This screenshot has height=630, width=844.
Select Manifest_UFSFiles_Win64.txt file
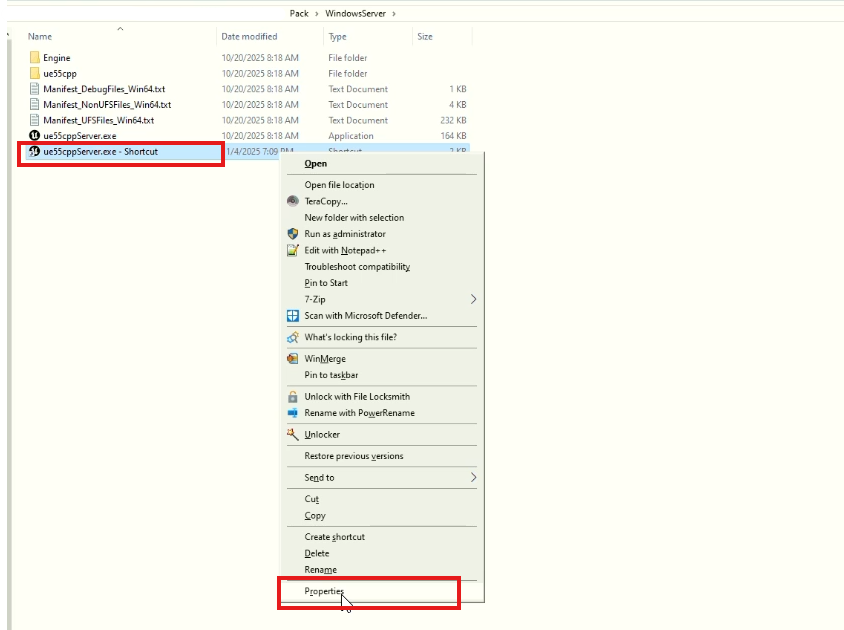(98, 120)
